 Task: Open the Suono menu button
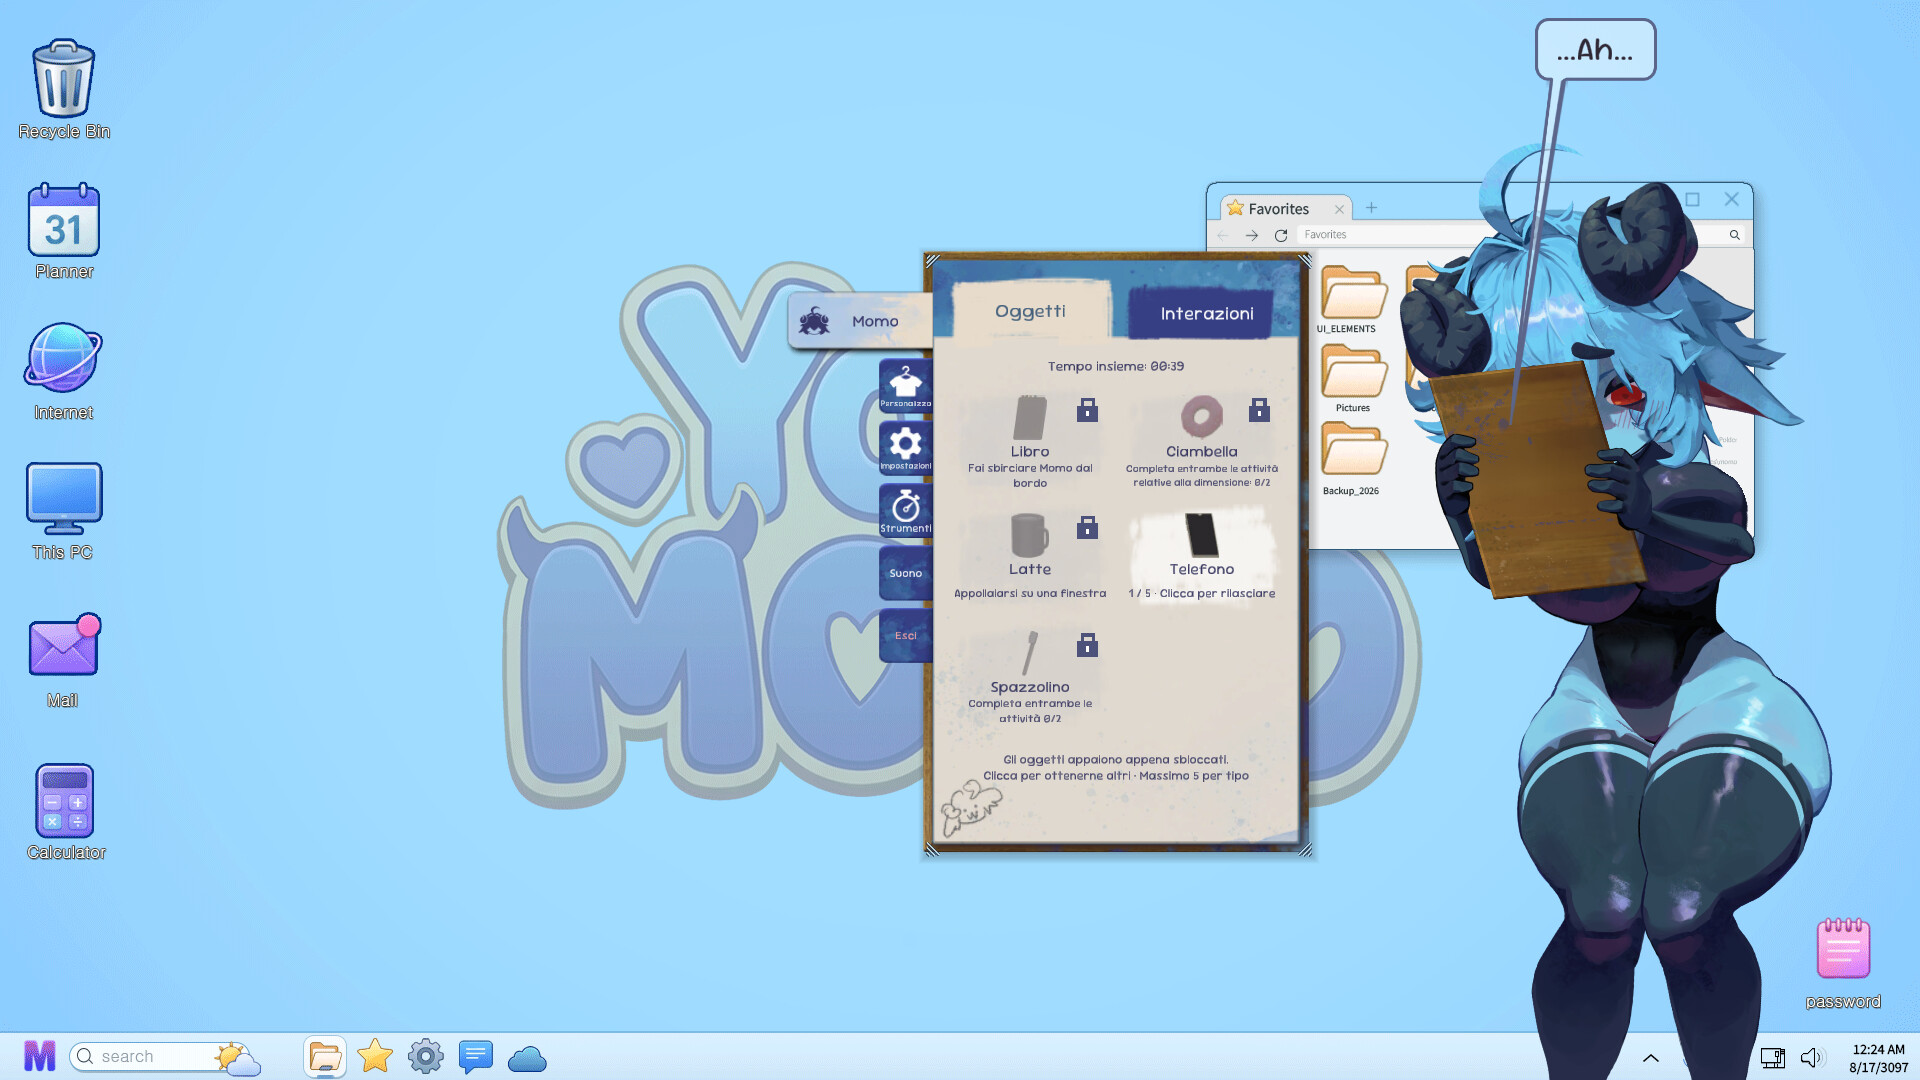pyautogui.click(x=905, y=573)
